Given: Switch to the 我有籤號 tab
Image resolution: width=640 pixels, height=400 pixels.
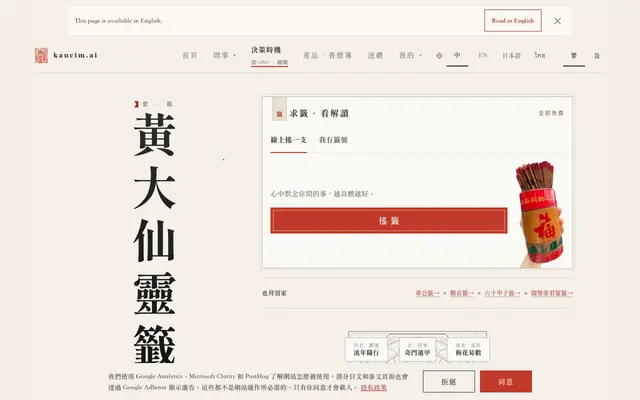Looking at the screenshot, I should [333, 140].
